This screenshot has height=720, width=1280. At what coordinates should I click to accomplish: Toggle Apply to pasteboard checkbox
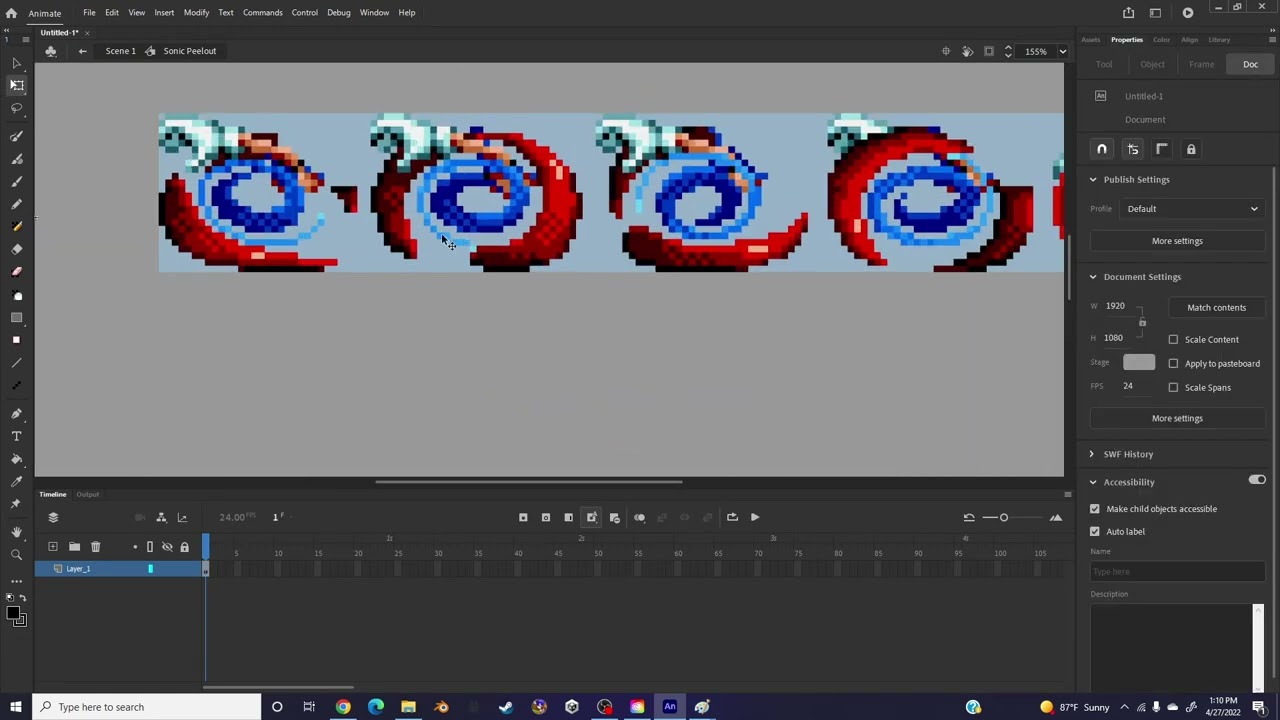click(1173, 364)
